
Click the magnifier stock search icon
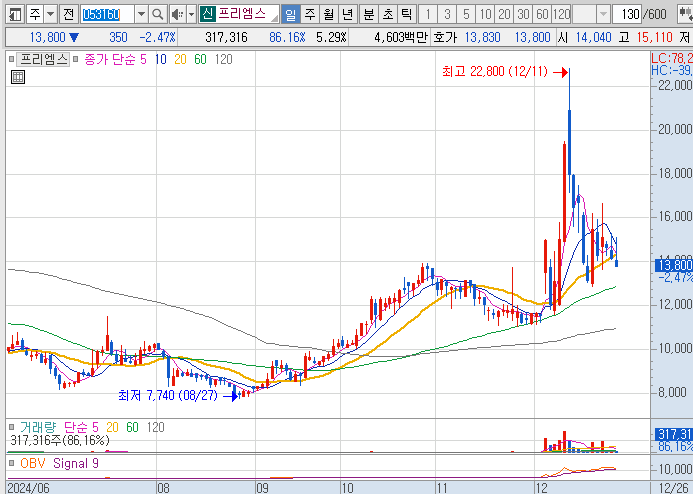157,15
